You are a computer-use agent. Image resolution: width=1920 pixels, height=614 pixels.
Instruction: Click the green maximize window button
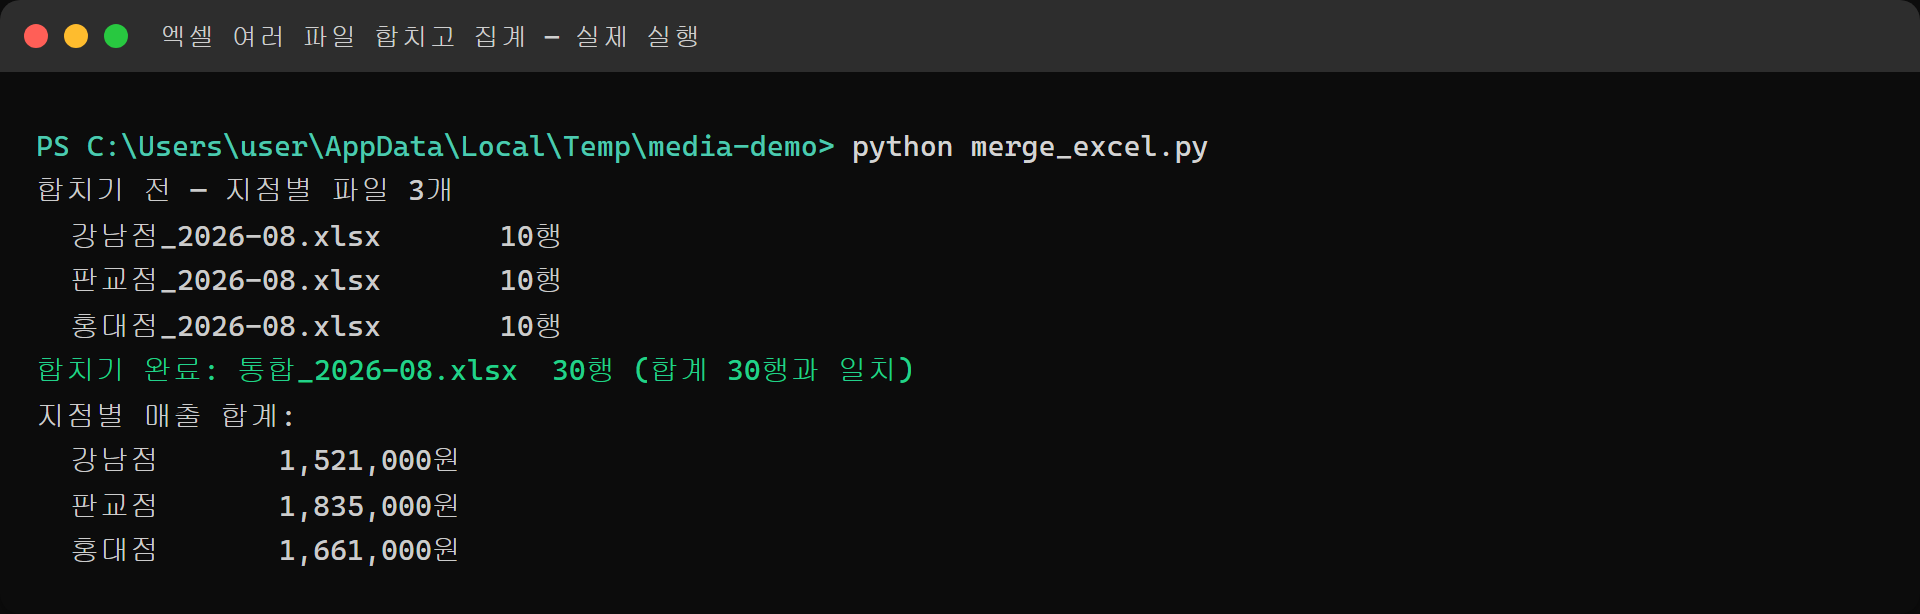click(116, 36)
